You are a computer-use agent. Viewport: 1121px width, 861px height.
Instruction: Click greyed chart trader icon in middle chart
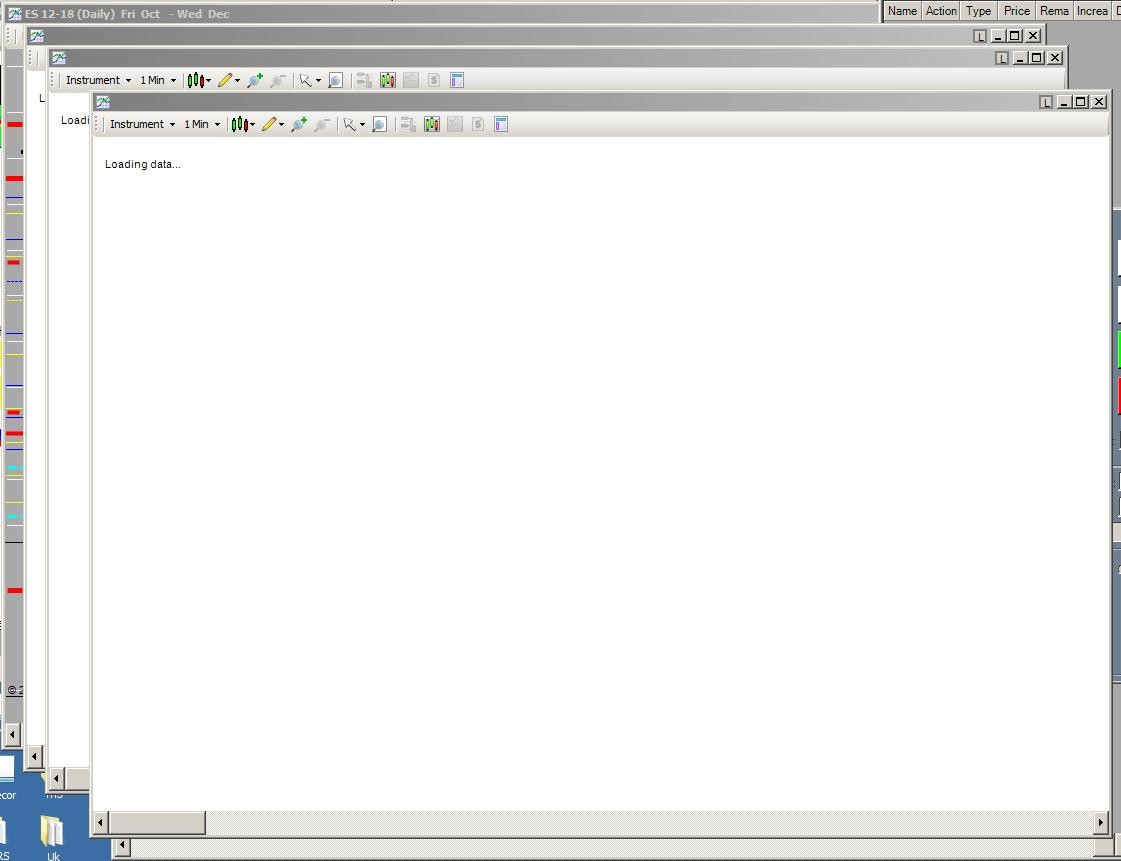pos(364,80)
